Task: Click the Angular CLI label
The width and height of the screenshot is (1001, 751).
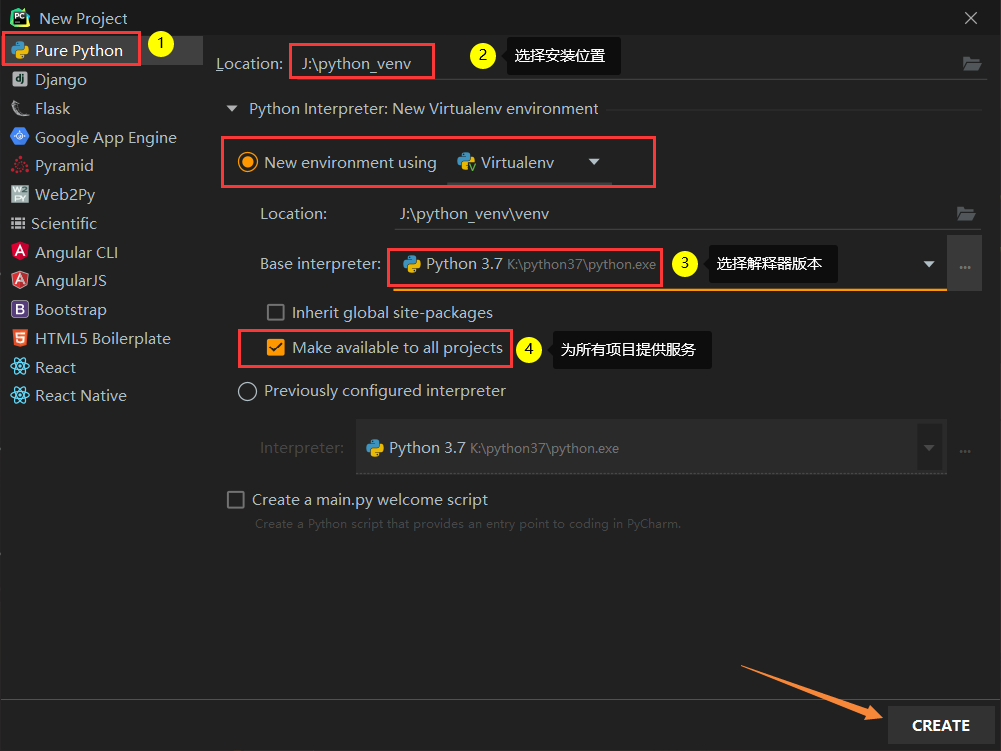Action: (77, 253)
